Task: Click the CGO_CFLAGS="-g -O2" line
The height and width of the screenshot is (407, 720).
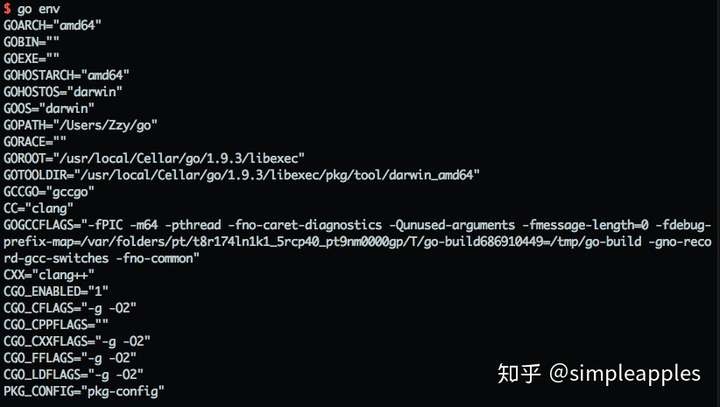Action: (x=70, y=308)
